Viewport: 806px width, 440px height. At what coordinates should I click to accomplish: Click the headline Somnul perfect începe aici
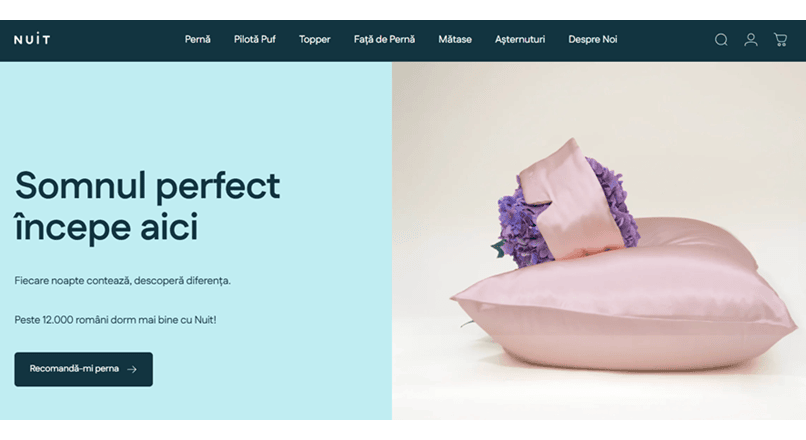[x=147, y=206]
